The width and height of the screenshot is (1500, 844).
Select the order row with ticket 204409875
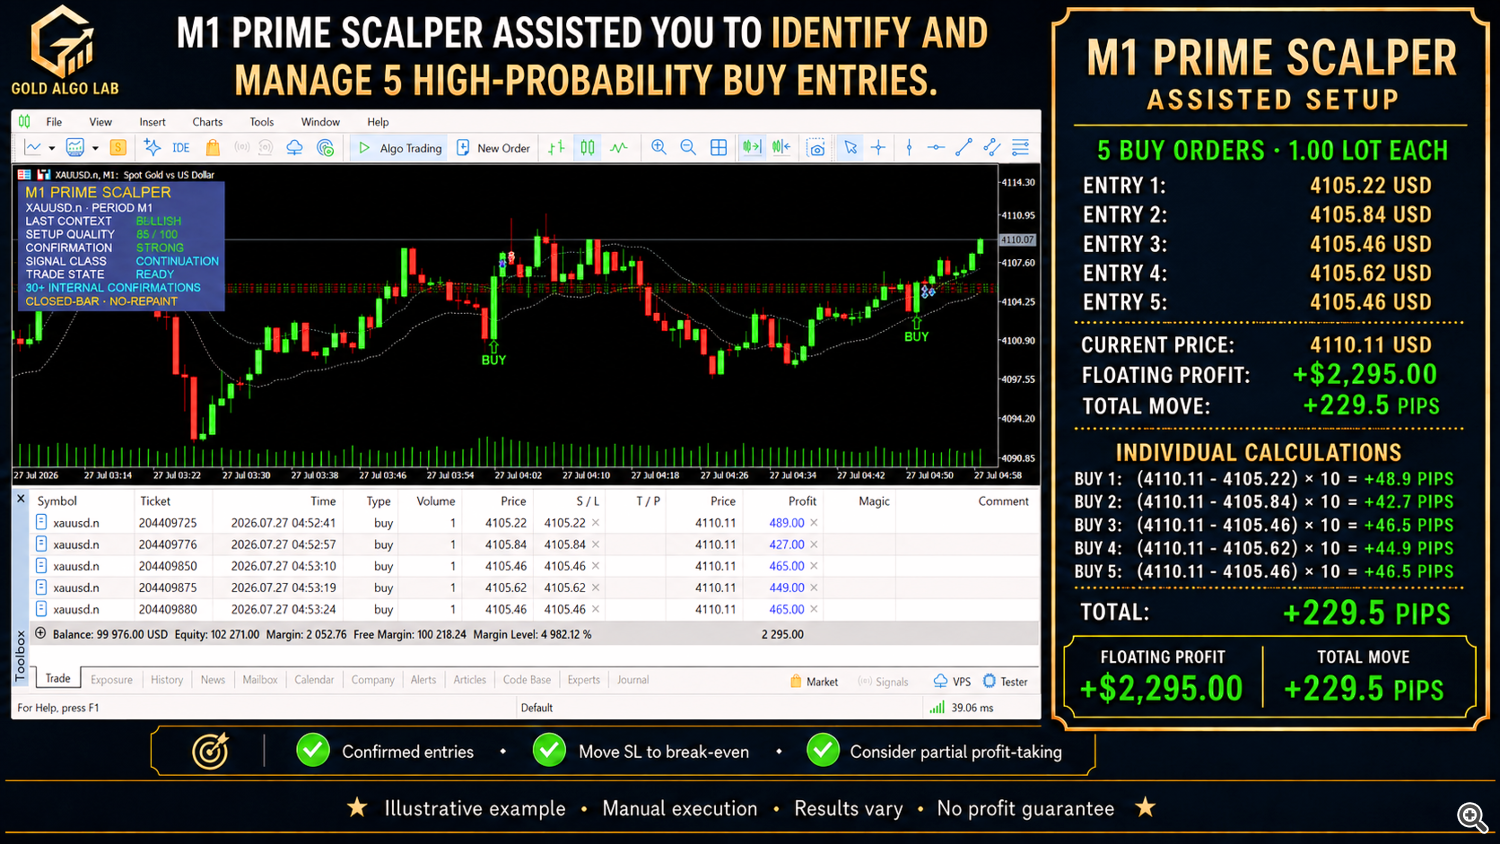535,588
